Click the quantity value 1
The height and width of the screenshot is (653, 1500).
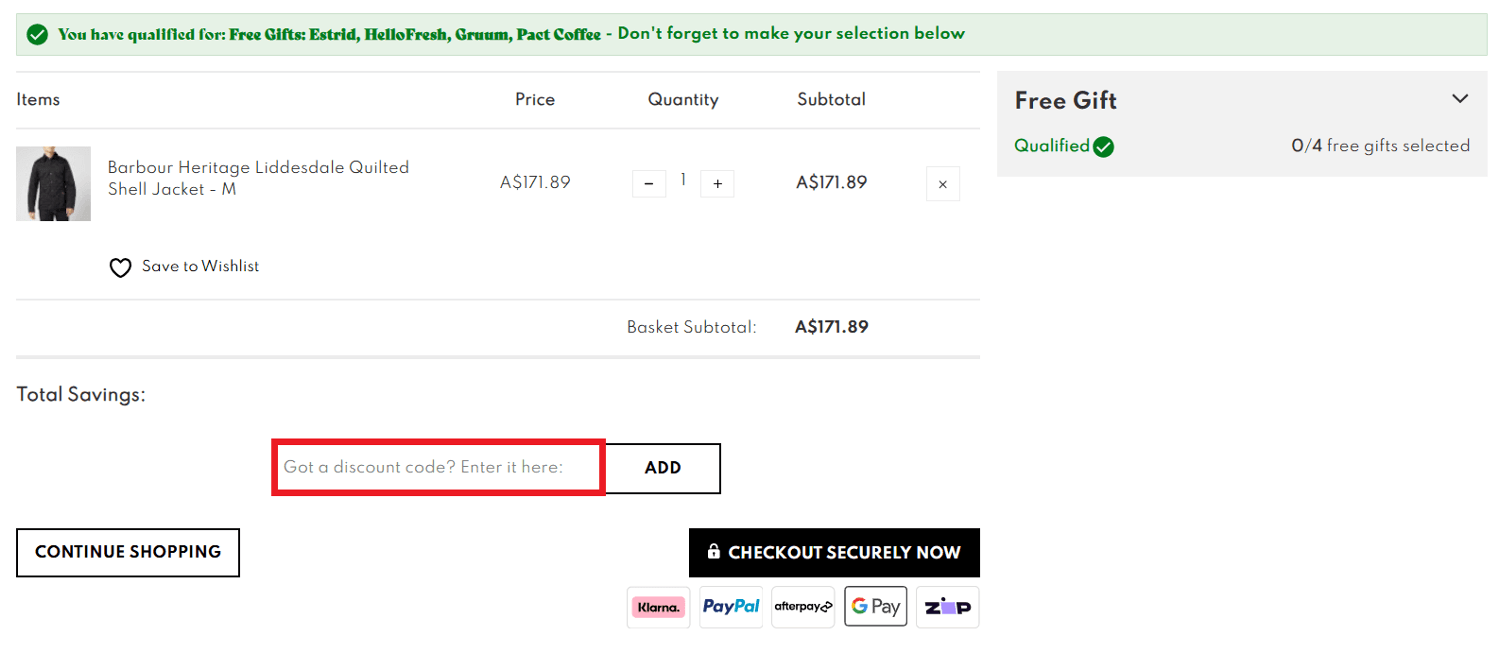[x=683, y=180]
